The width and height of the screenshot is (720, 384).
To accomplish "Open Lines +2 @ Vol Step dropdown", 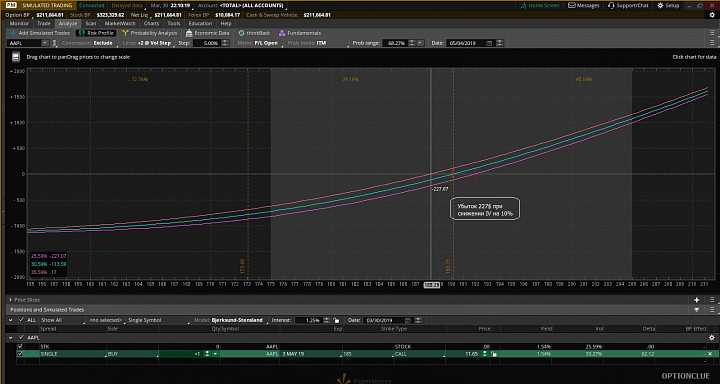I will click(x=147, y=43).
